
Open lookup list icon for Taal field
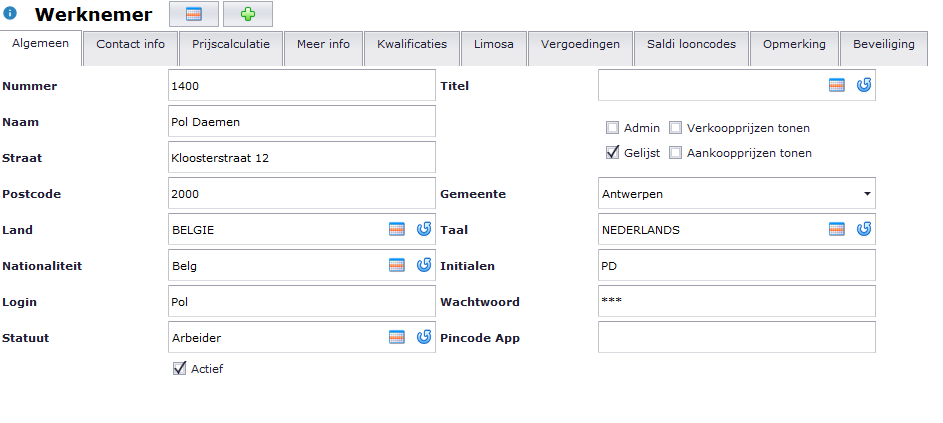837,229
